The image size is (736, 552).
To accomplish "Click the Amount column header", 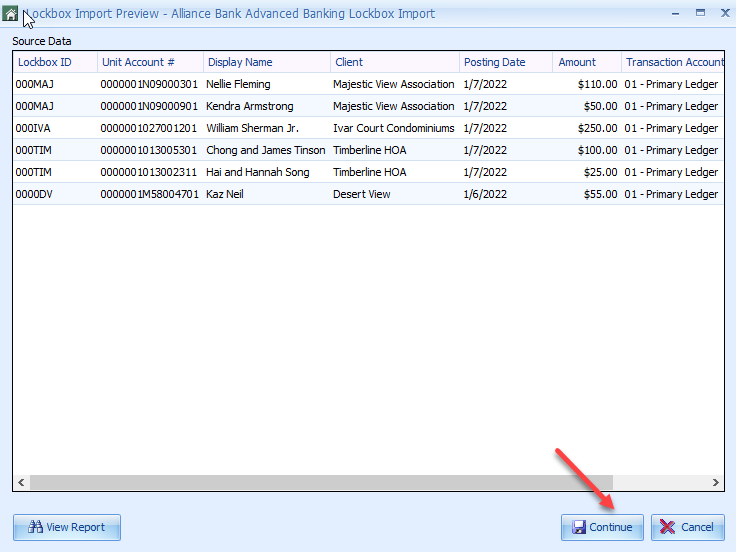I will (577, 62).
